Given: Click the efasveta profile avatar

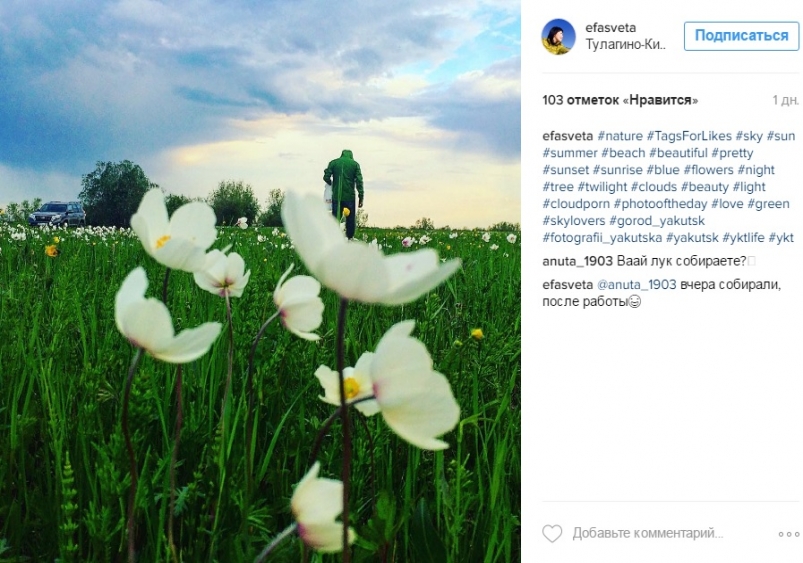Looking at the screenshot, I should click(558, 36).
